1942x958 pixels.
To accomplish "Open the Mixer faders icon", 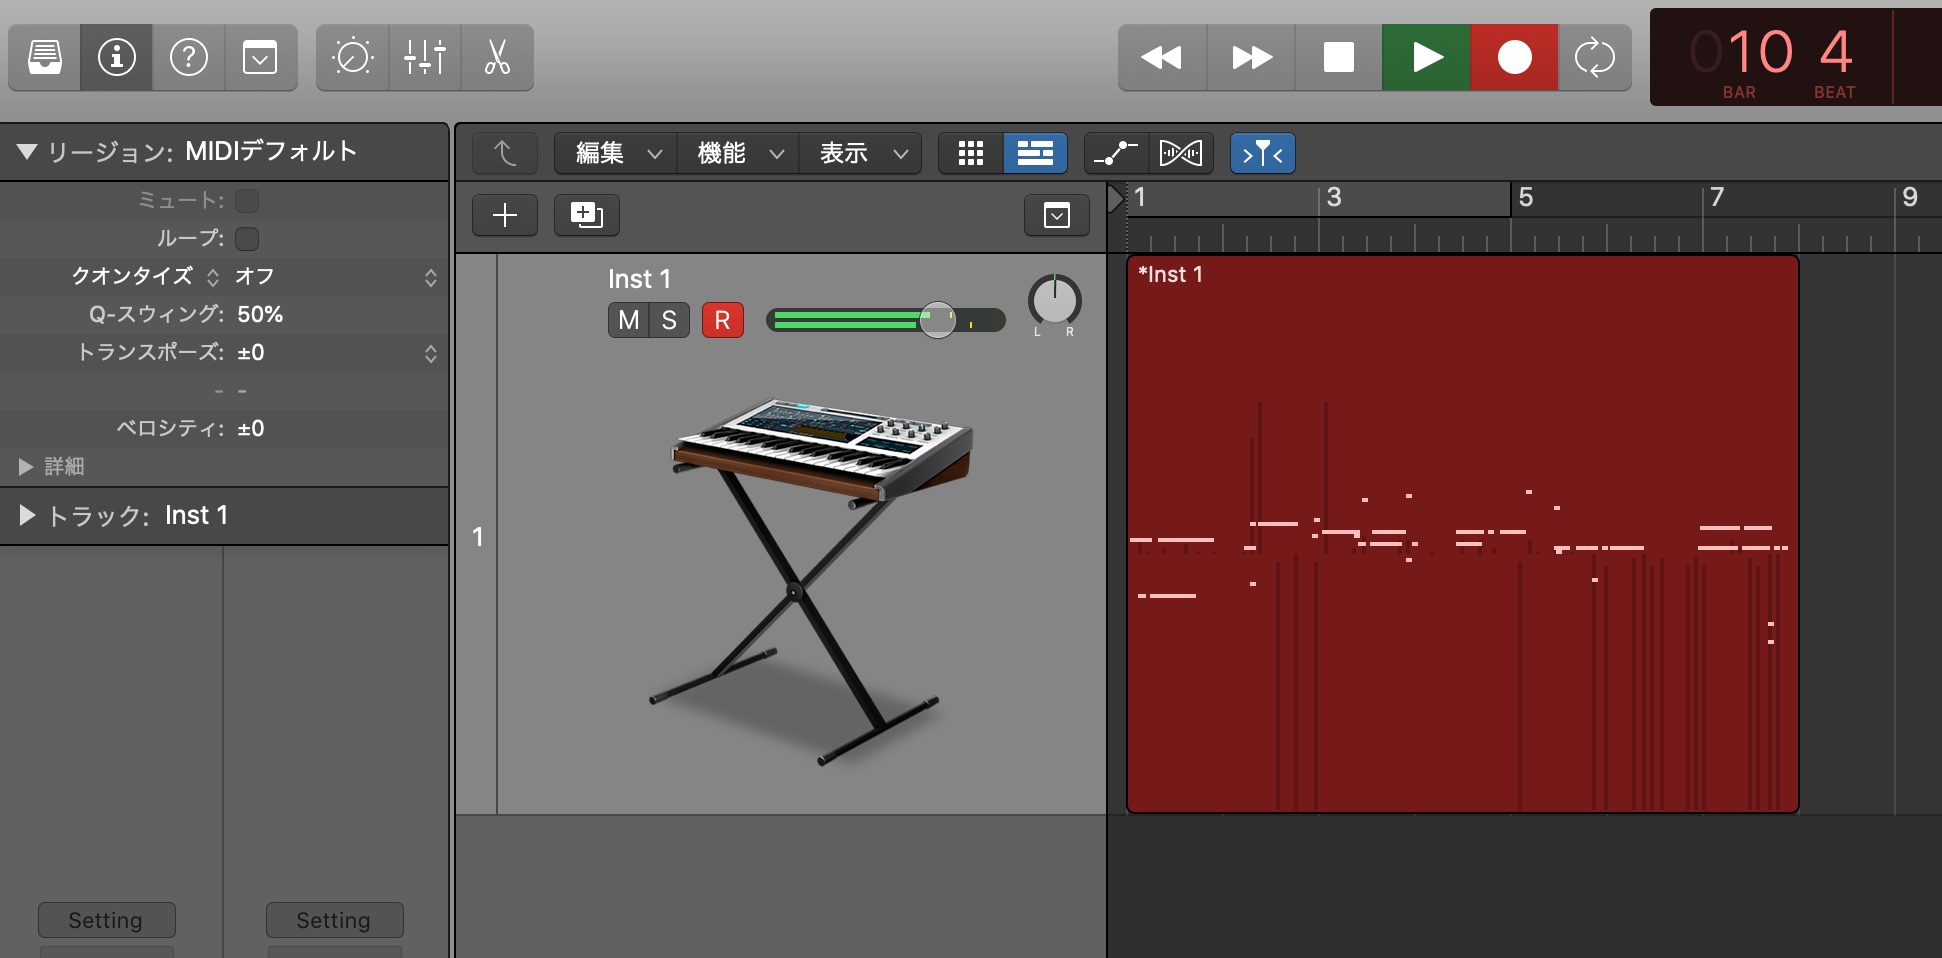I will tap(425, 57).
